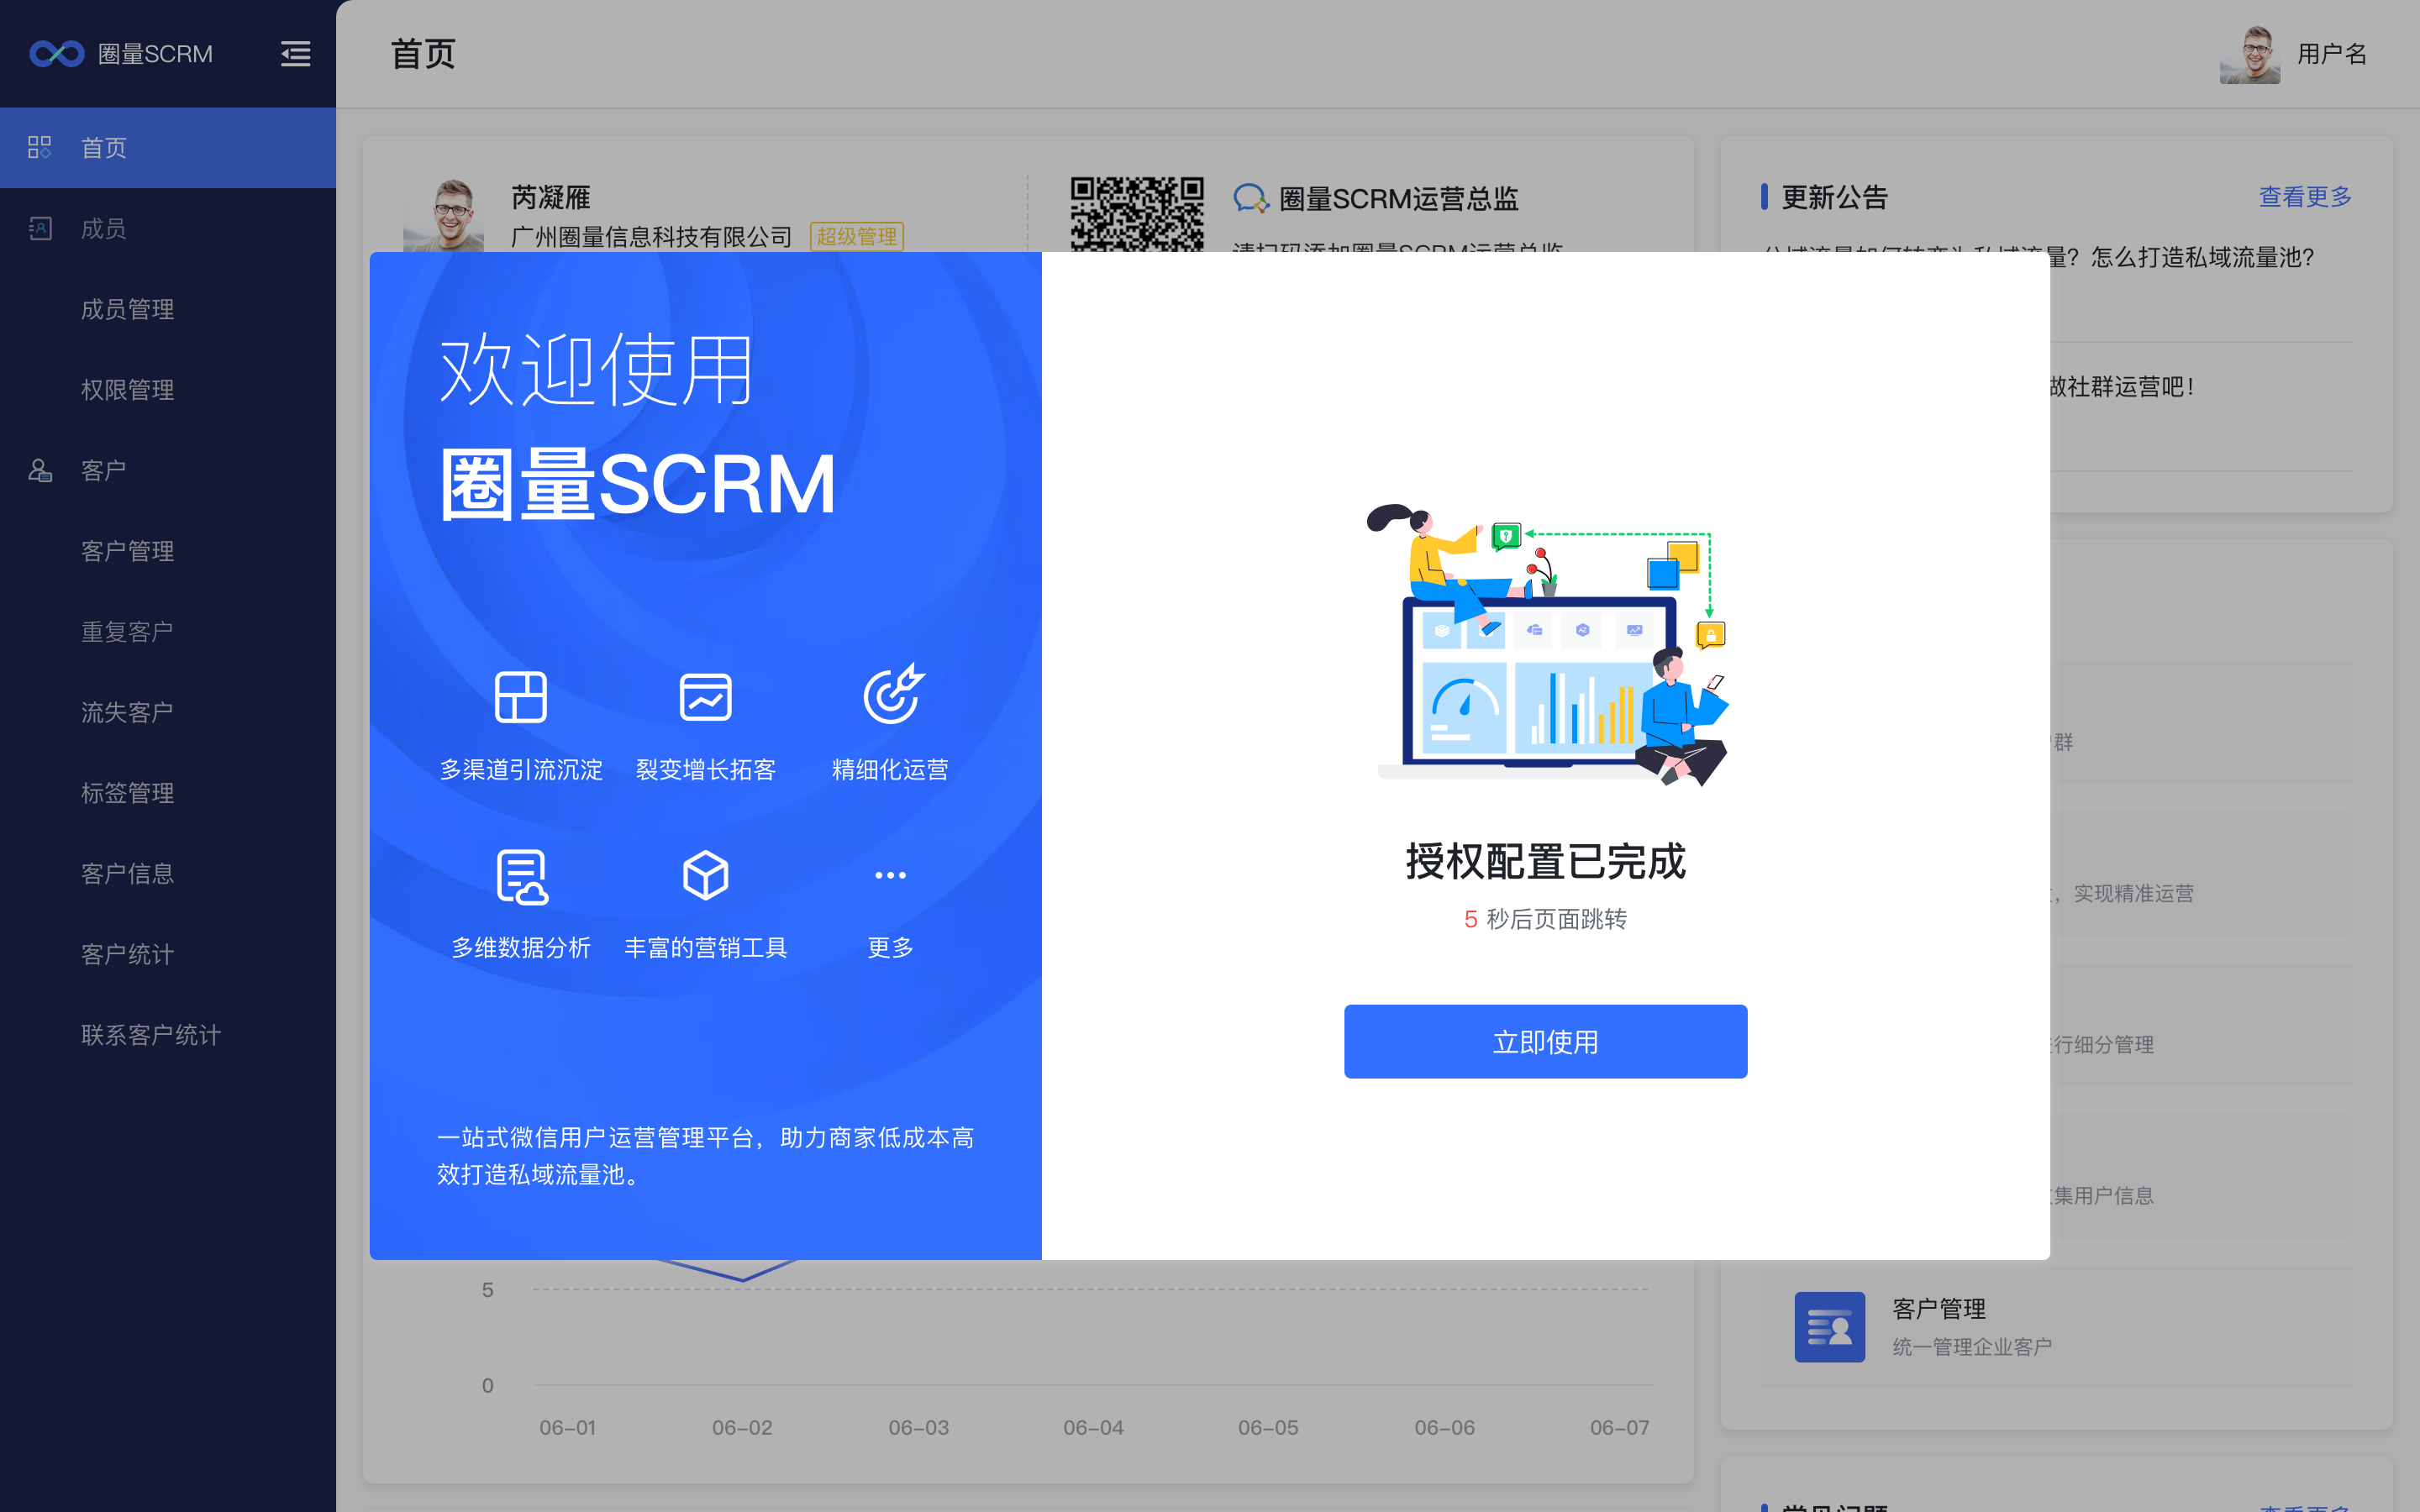Viewport: 2420px width, 1512px height.
Task: Click 裂变增长拓客 chart icon
Action: [x=705, y=697]
